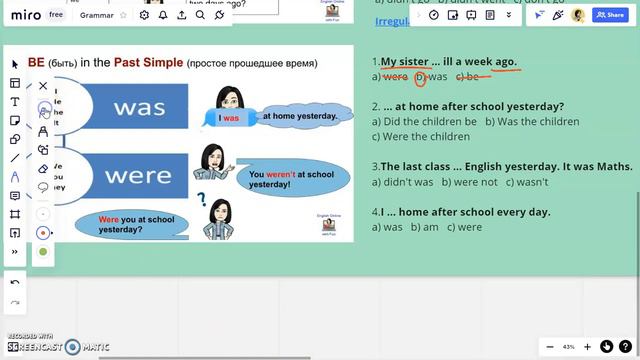Image resolution: width=640 pixels, height=360 pixels.
Task: Expand more collaboration tools chevron
Action: coord(509,15)
